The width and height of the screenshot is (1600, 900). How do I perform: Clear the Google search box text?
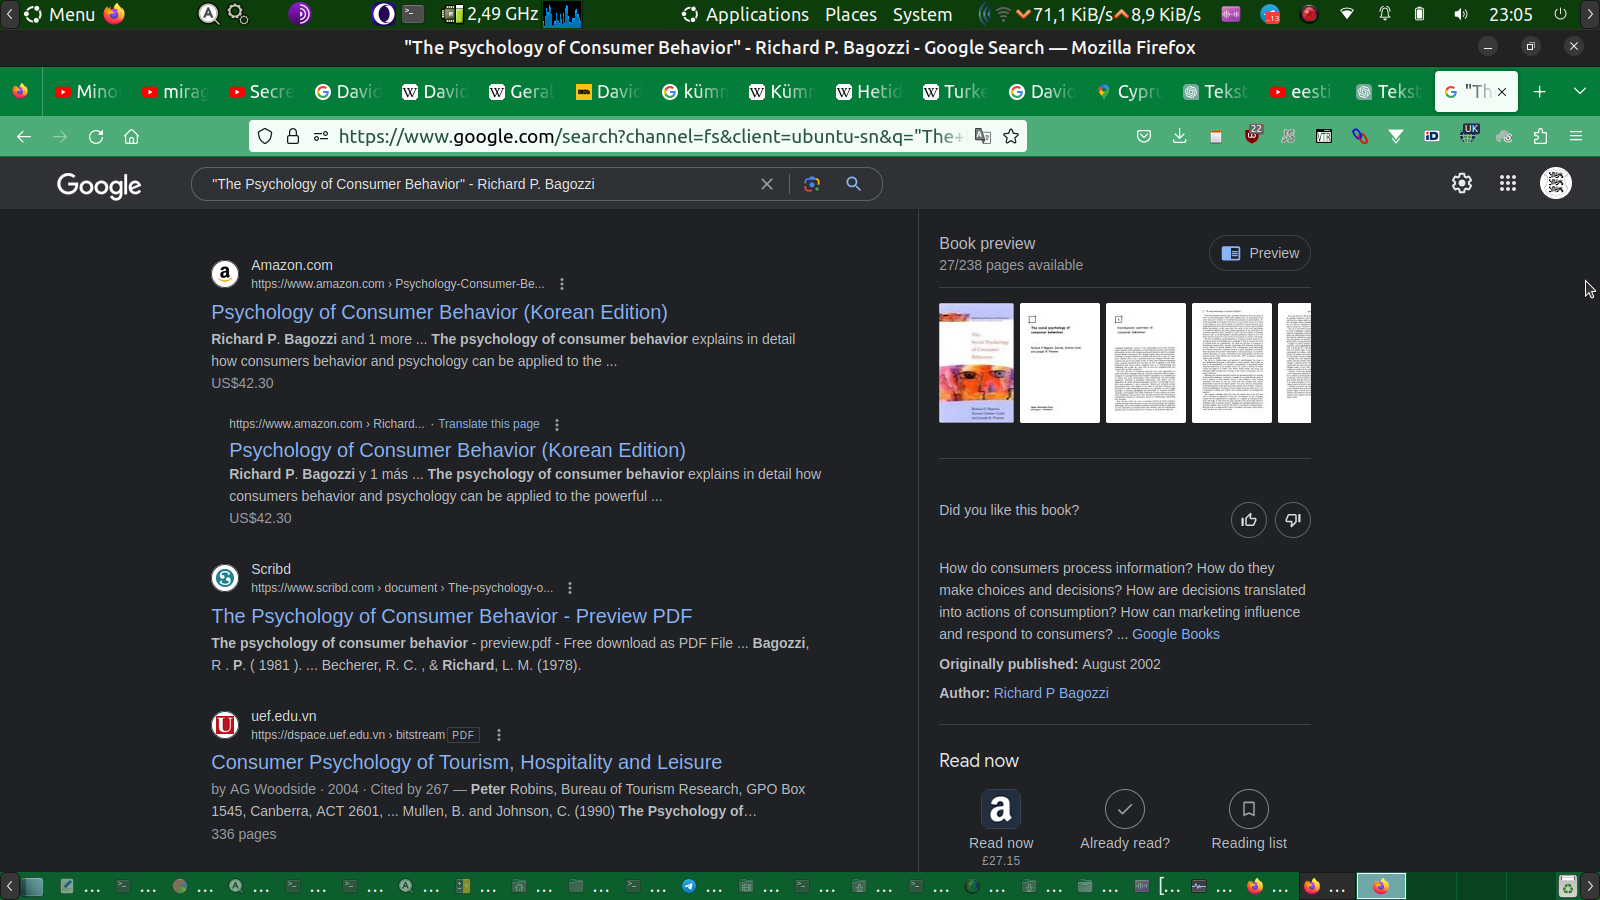(x=767, y=184)
